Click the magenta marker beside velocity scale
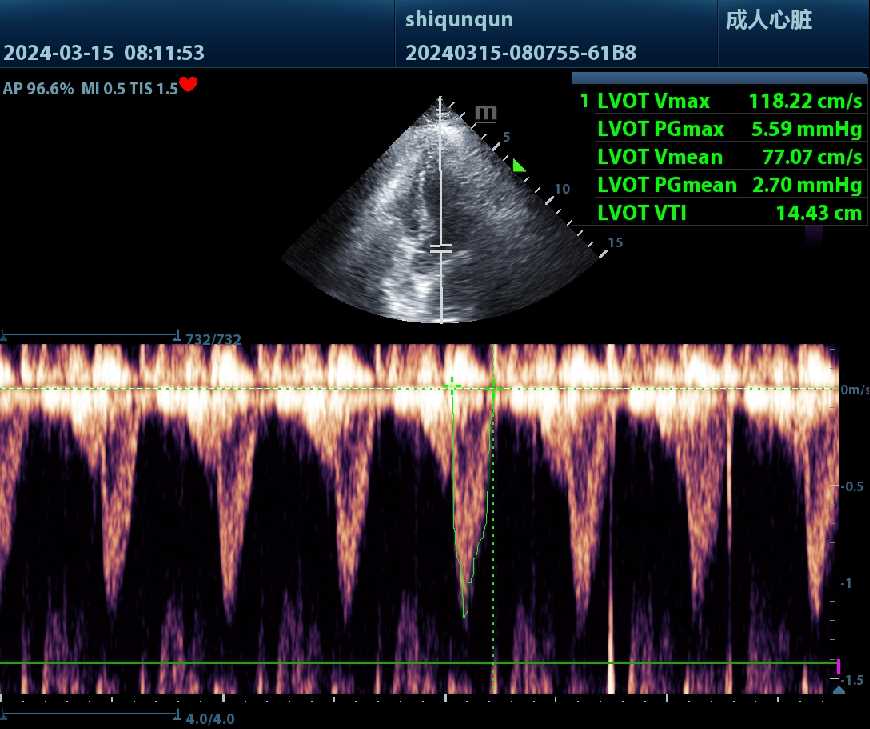Viewport: 870px width, 729px height. click(838, 666)
